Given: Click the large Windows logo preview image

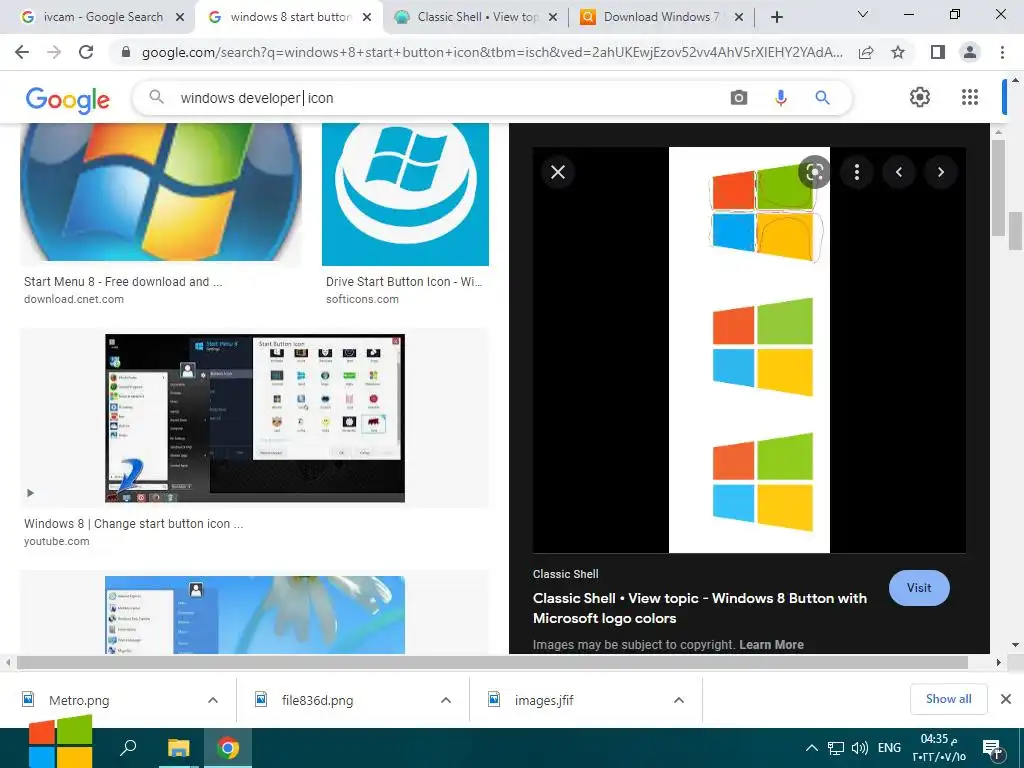Looking at the screenshot, I should (749, 350).
